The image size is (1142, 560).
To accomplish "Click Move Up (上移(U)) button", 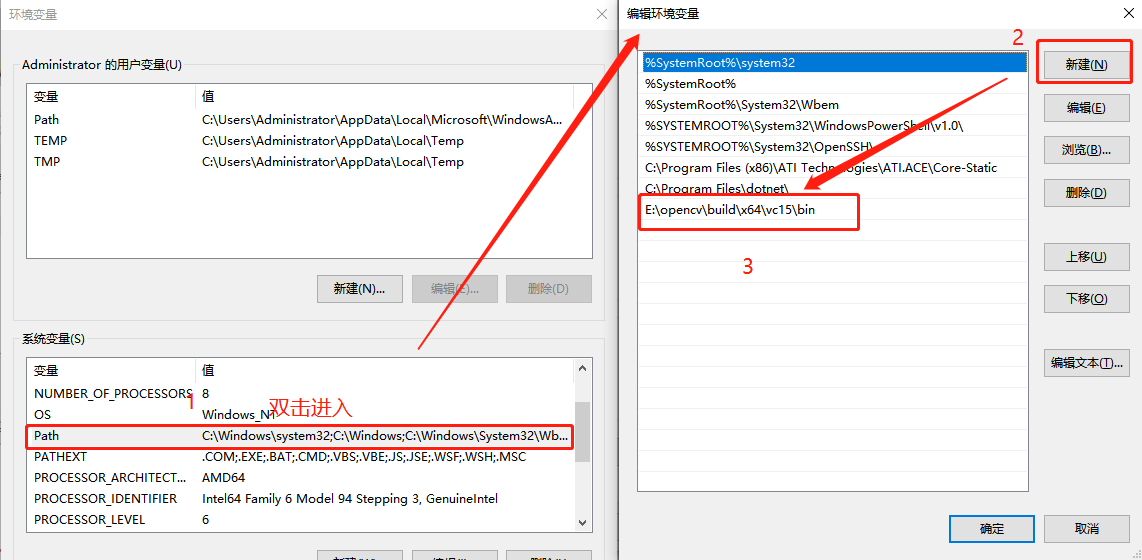I will (x=1087, y=256).
